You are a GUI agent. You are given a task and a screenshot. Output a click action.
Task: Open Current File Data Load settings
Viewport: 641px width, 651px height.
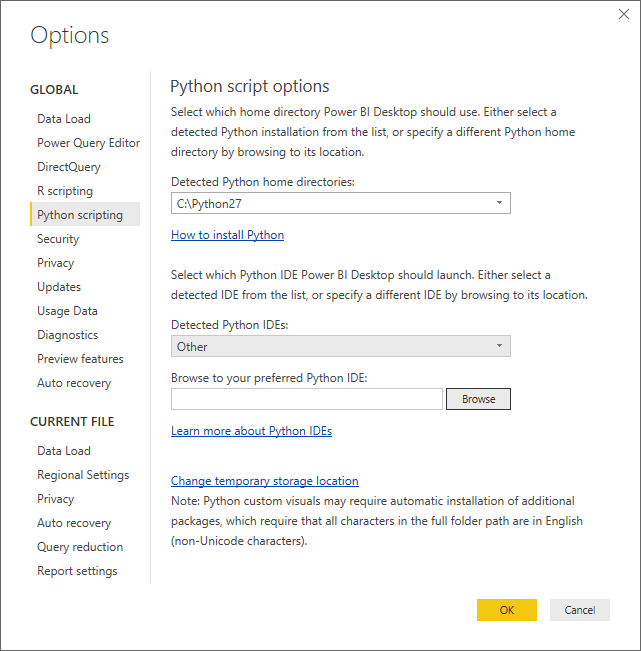coord(64,451)
